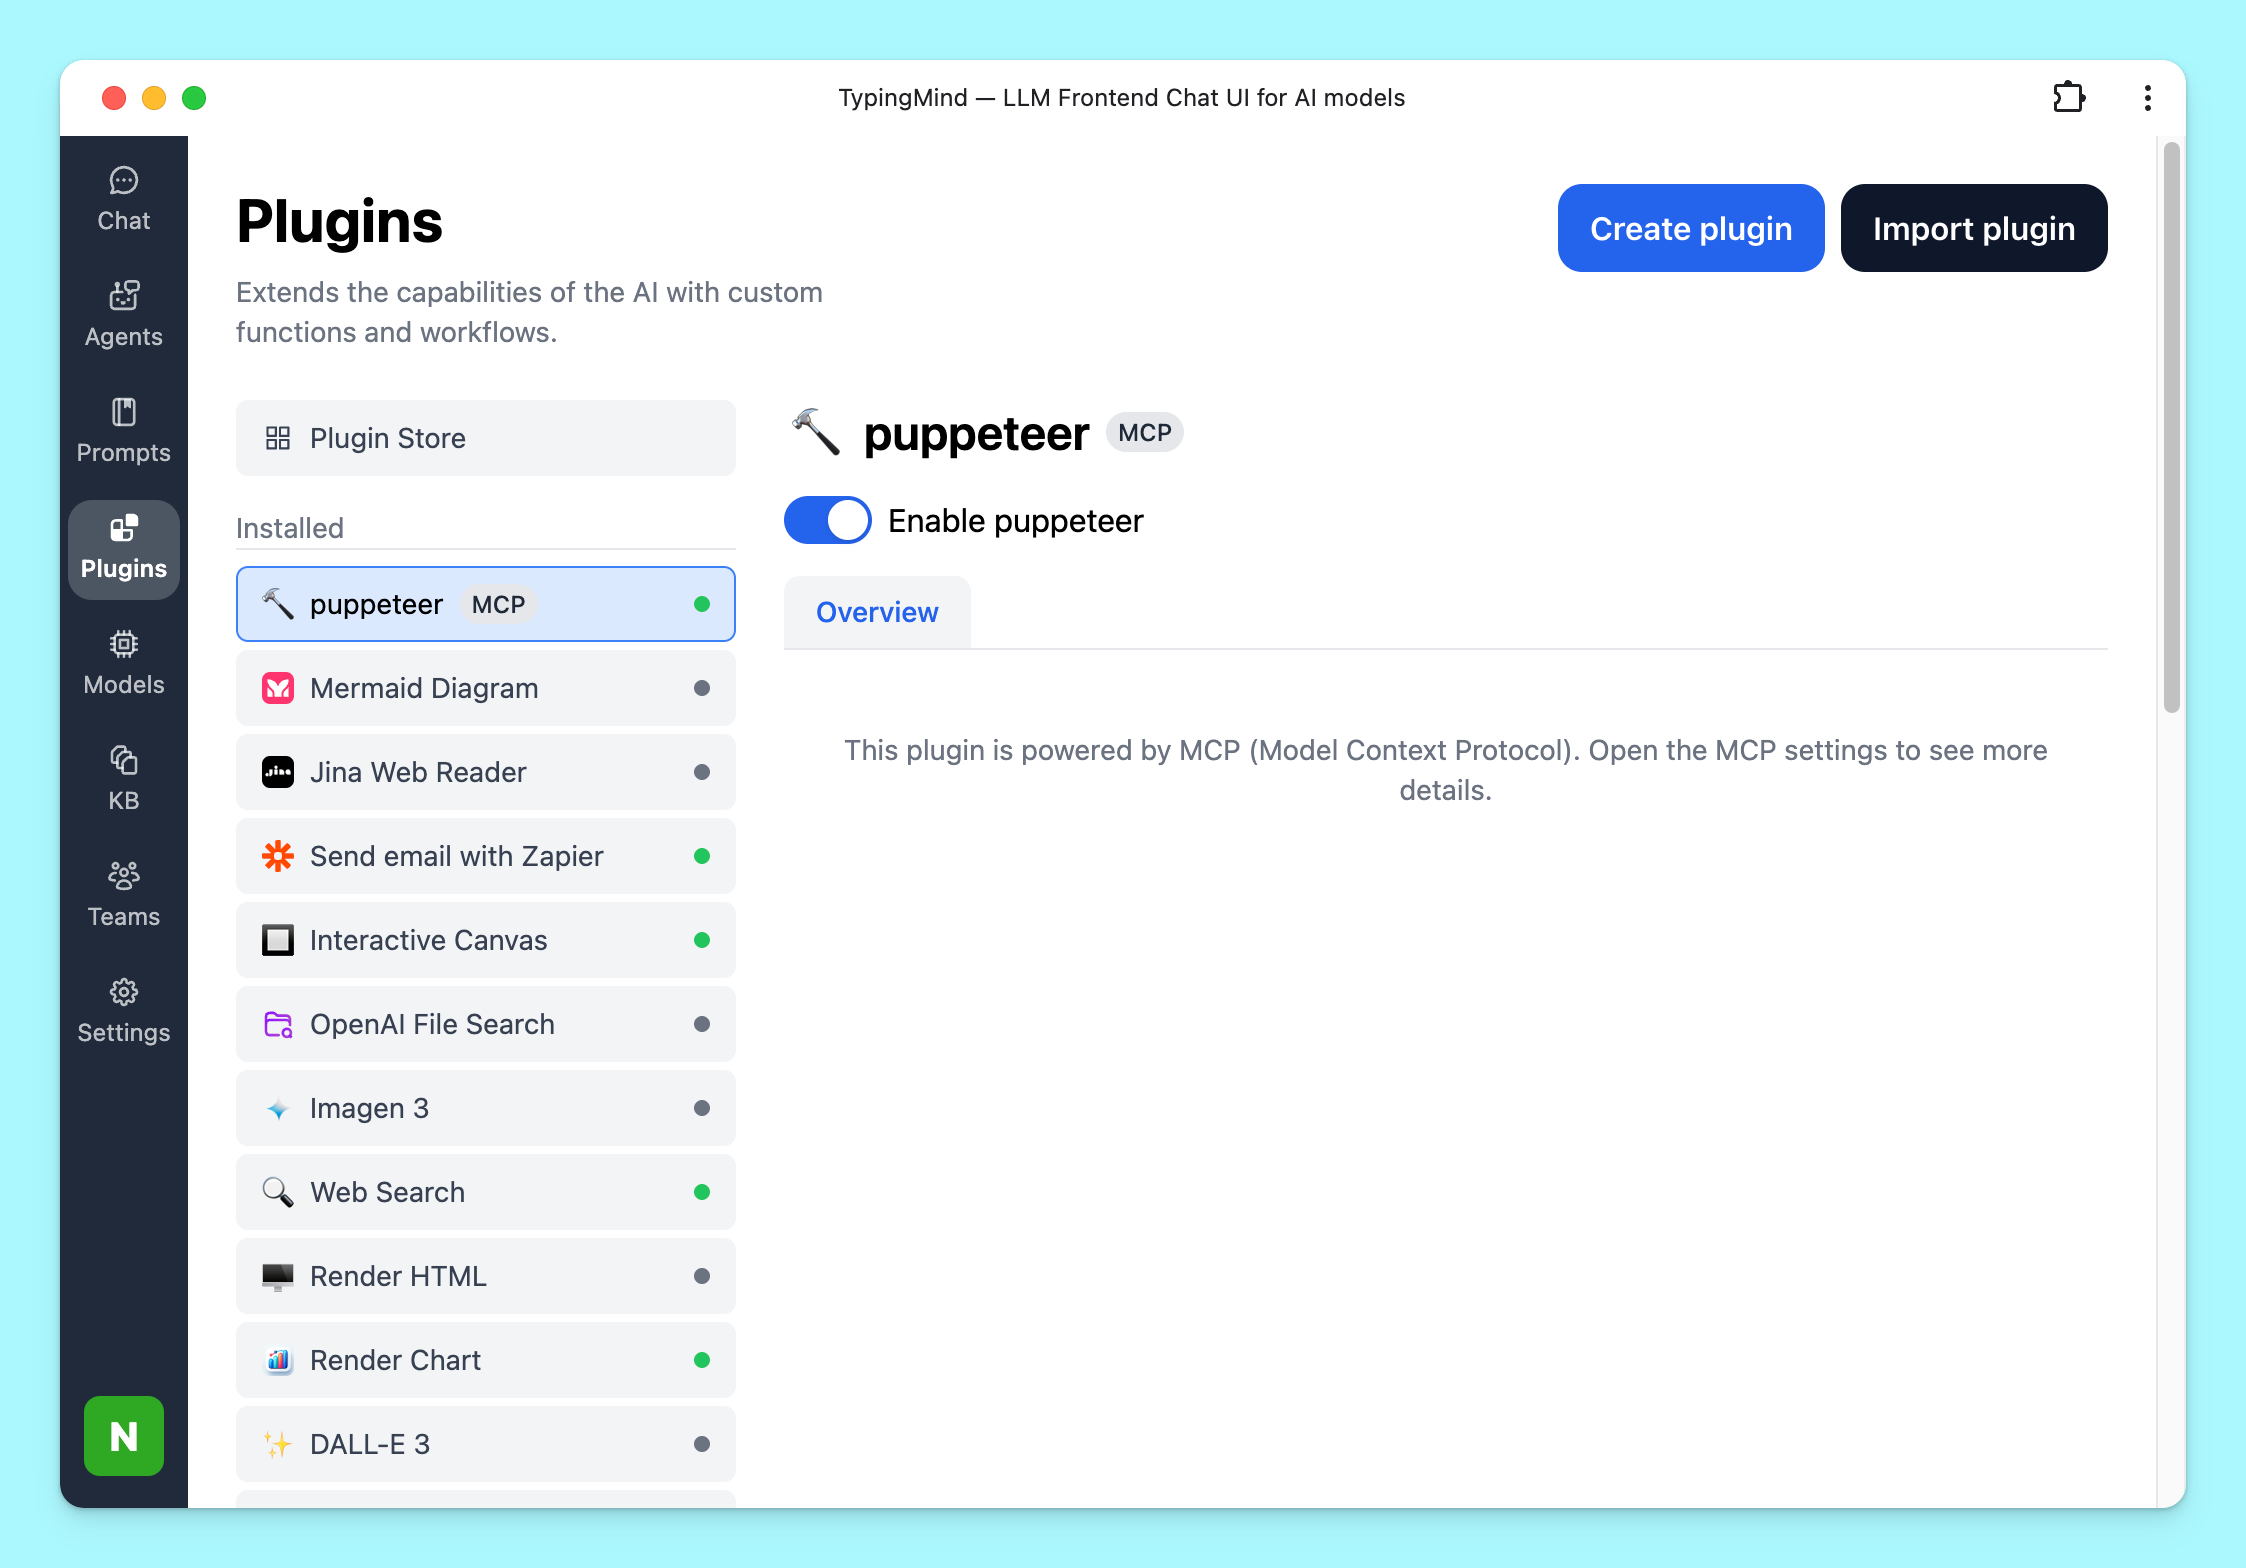Viewport: 2246px width, 1568px height.
Task: Click the Import plugin button
Action: click(1974, 228)
